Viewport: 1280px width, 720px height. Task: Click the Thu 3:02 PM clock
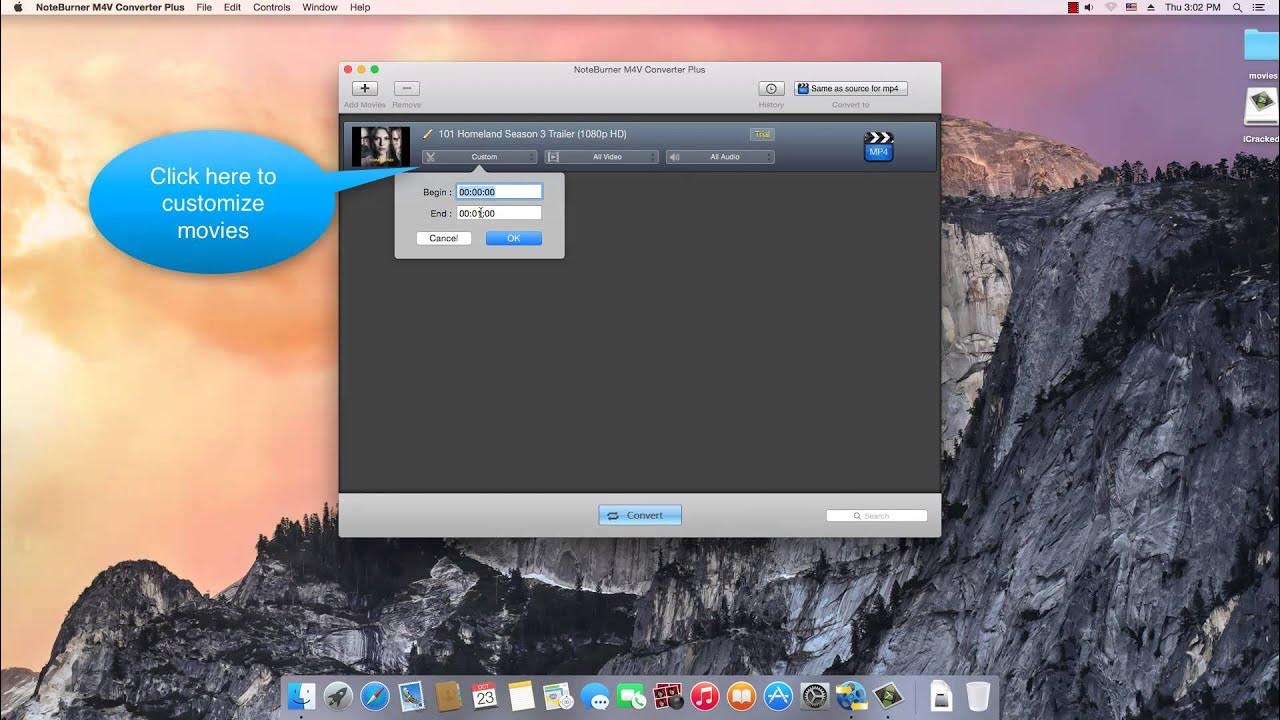point(1193,7)
